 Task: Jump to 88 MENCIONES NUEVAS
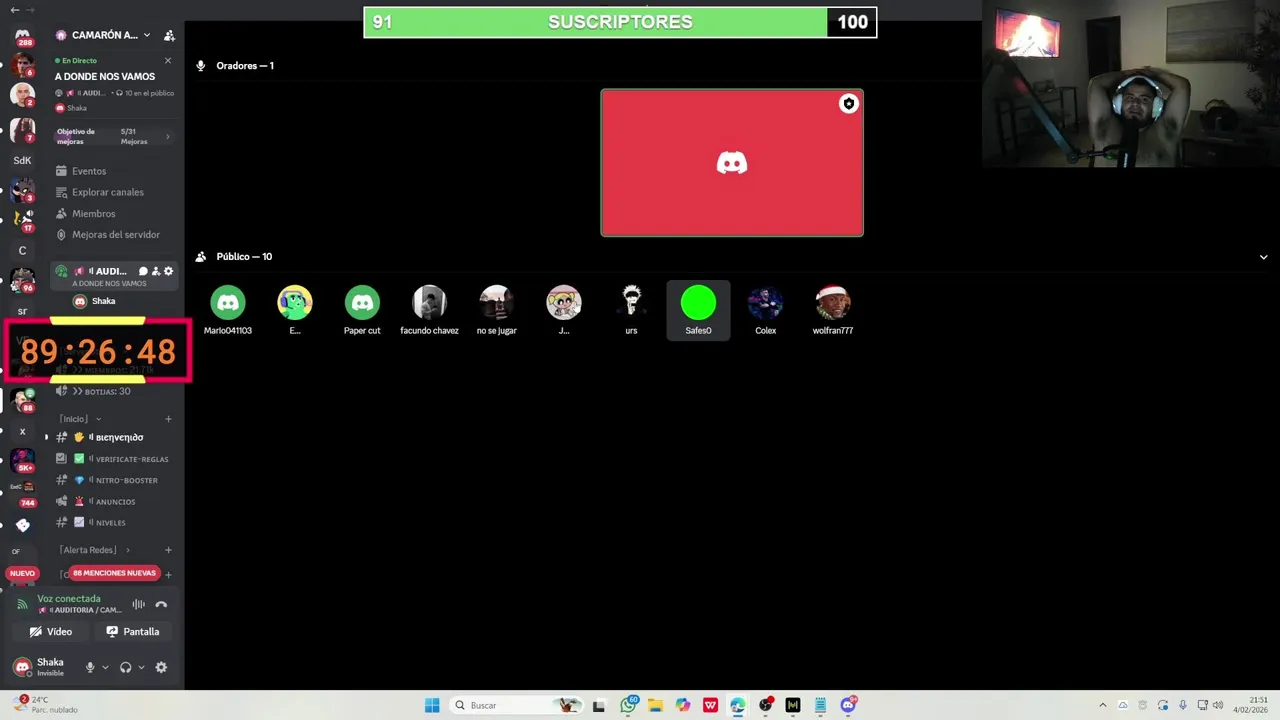click(114, 573)
